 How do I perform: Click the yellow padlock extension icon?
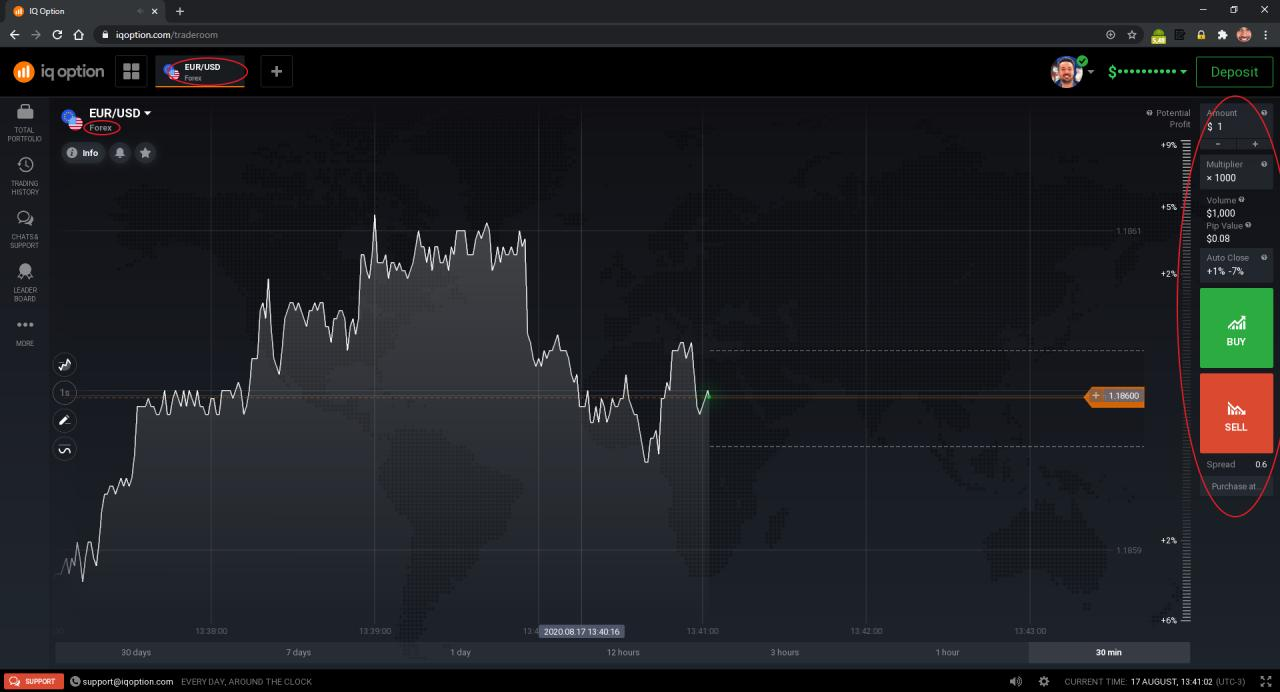(x=1201, y=34)
